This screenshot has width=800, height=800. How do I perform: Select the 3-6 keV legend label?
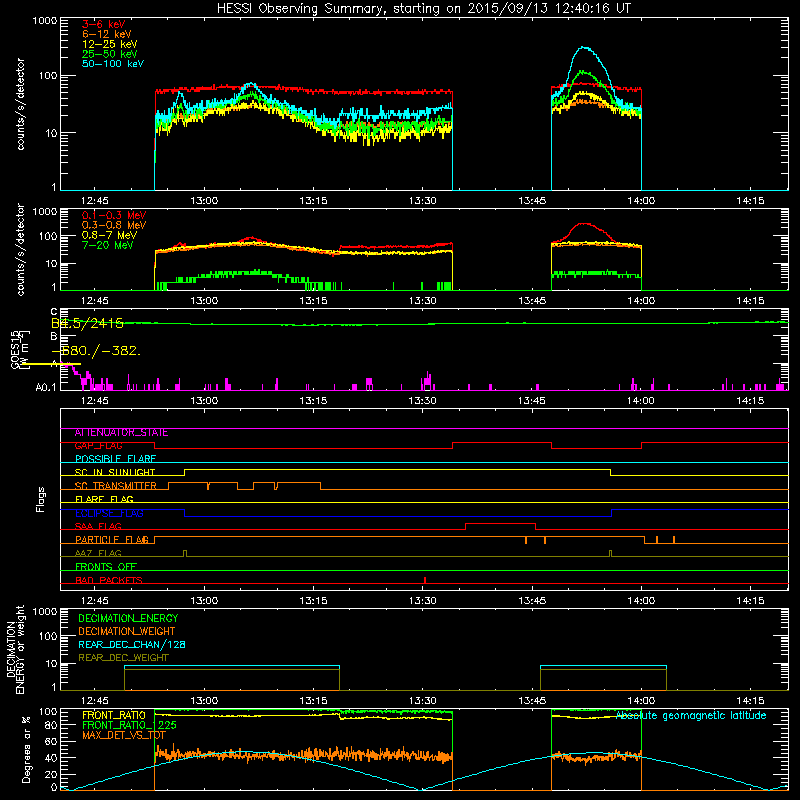[x=103, y=24]
